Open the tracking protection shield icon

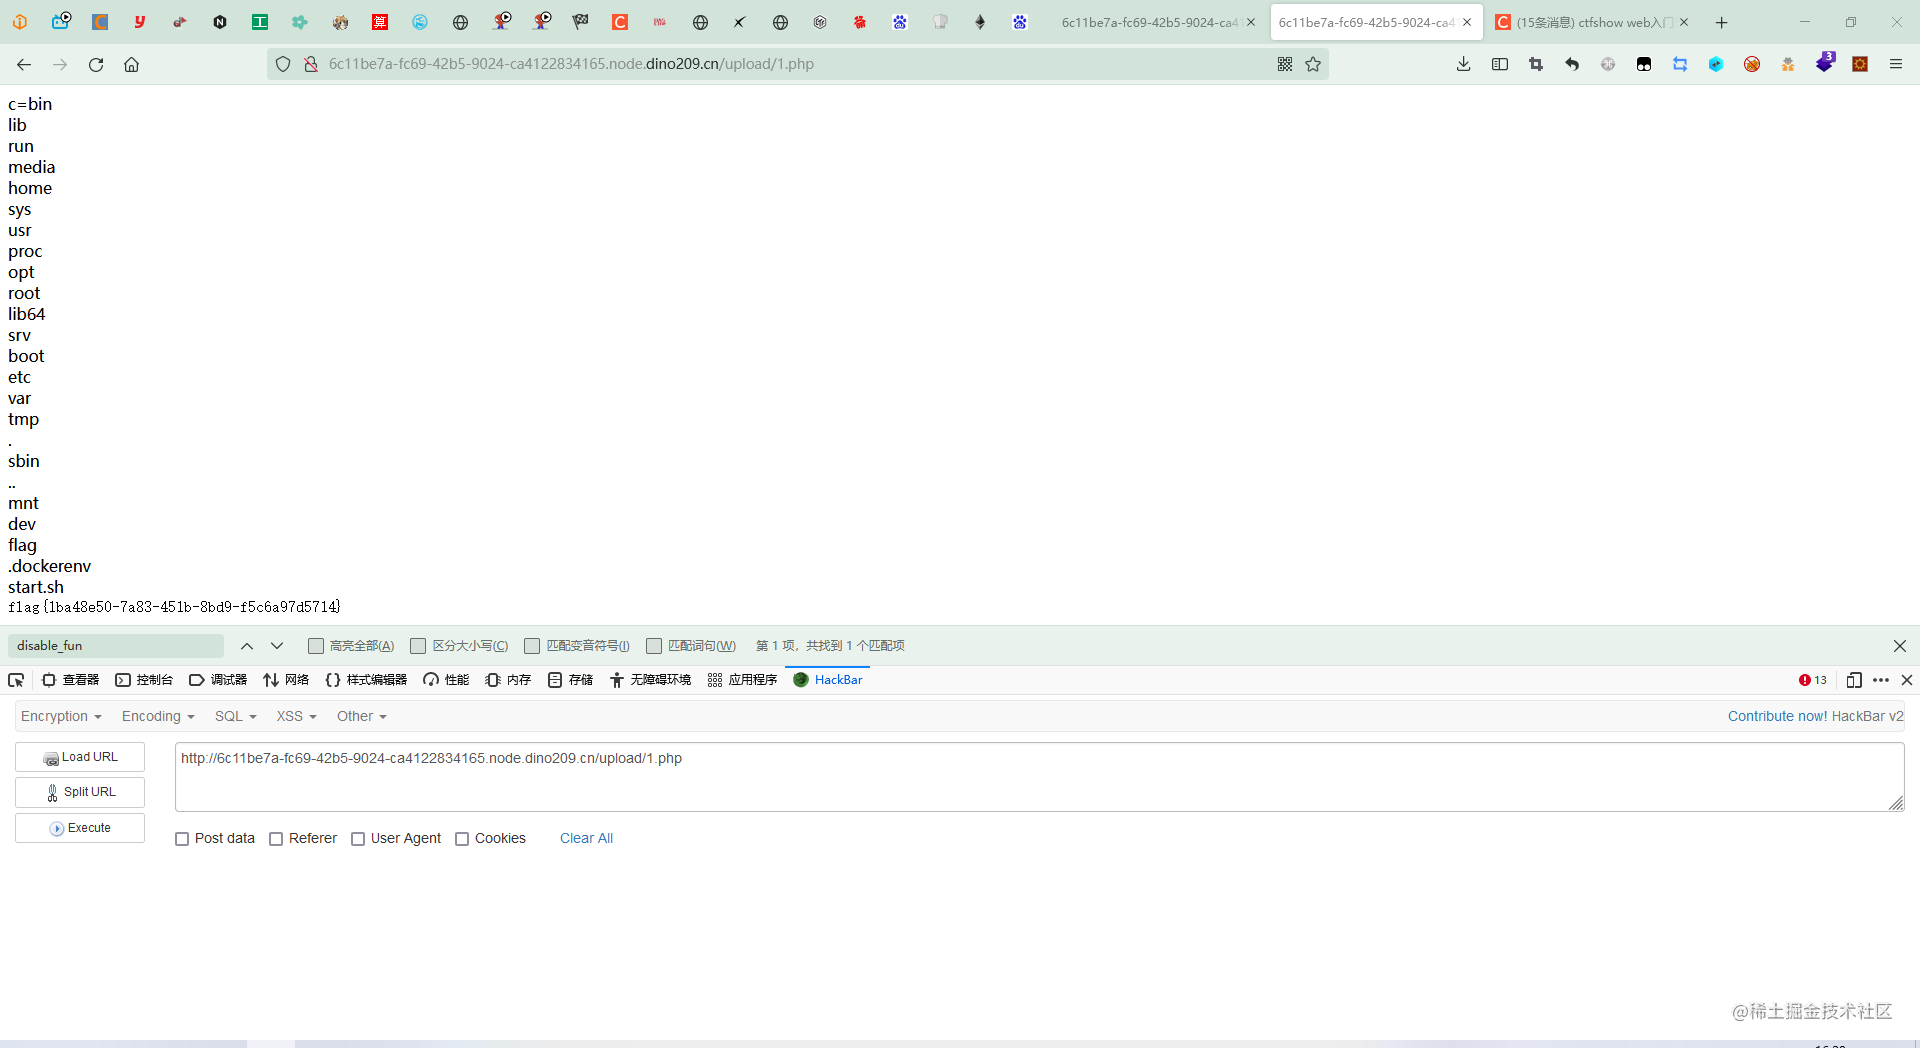coord(283,64)
